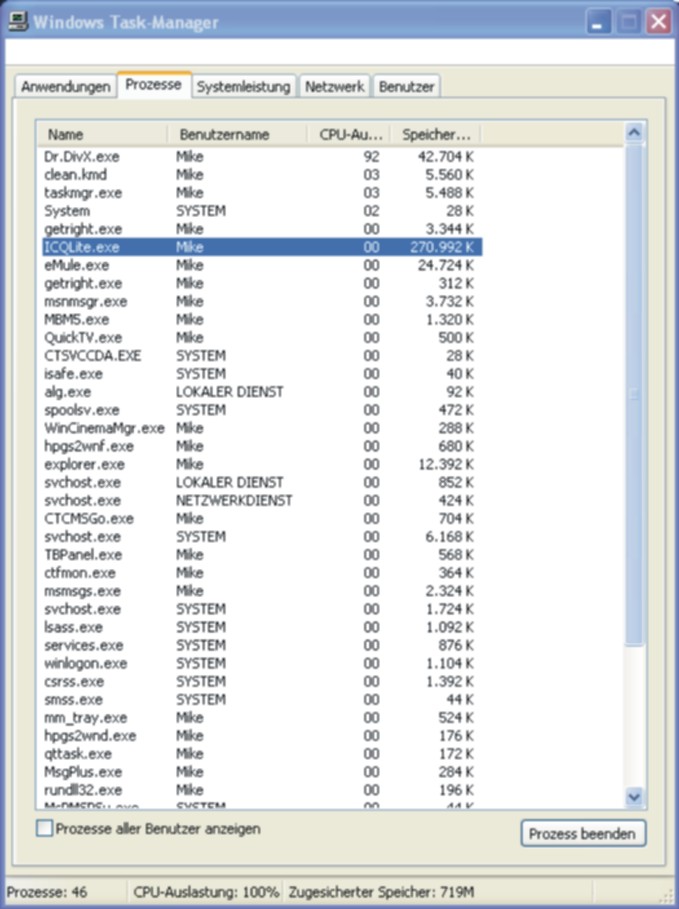Image resolution: width=679 pixels, height=909 pixels.
Task: Select the Dr.DivX.exe process
Action: coord(262,157)
